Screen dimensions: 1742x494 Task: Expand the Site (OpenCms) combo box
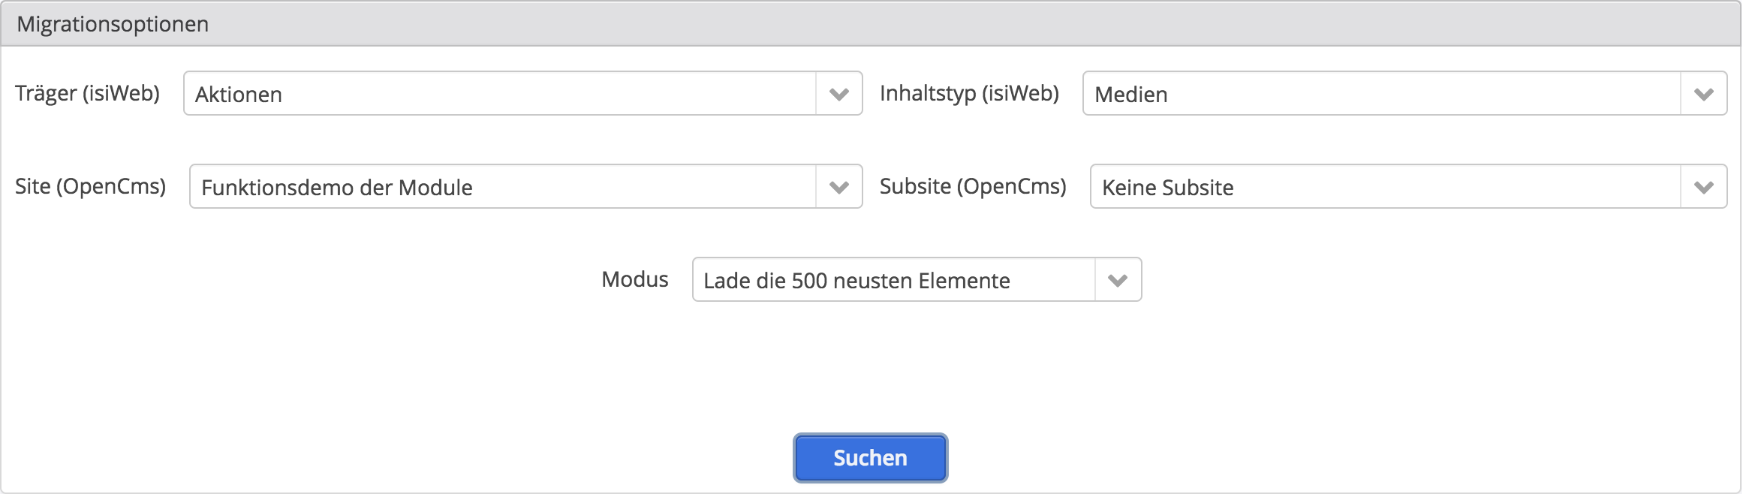click(x=502, y=187)
